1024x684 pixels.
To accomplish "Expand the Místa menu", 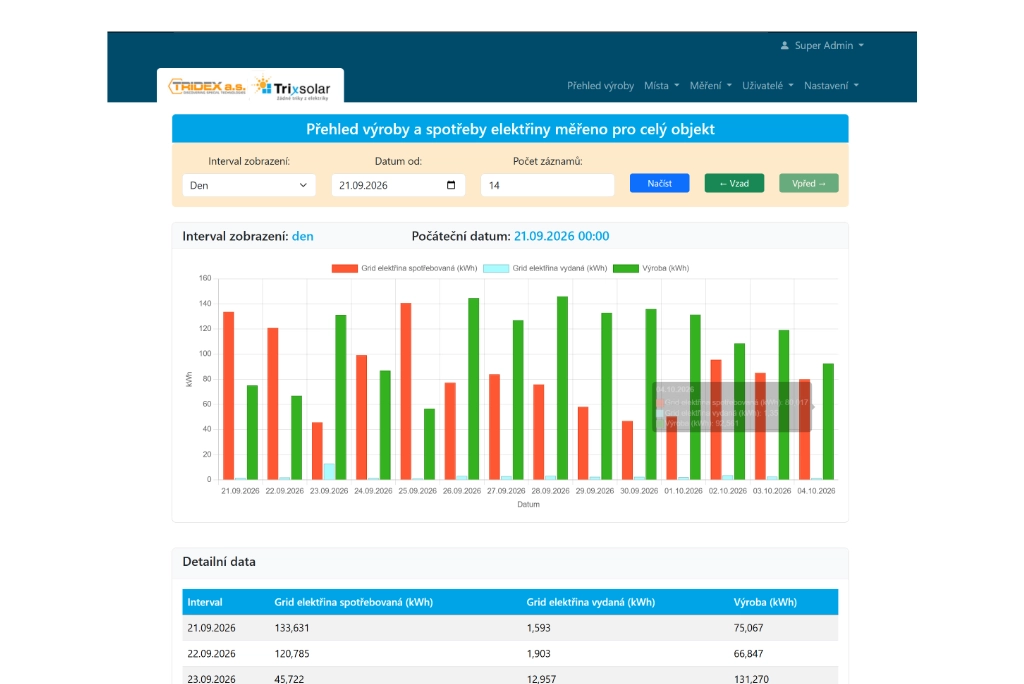I will 662,86.
